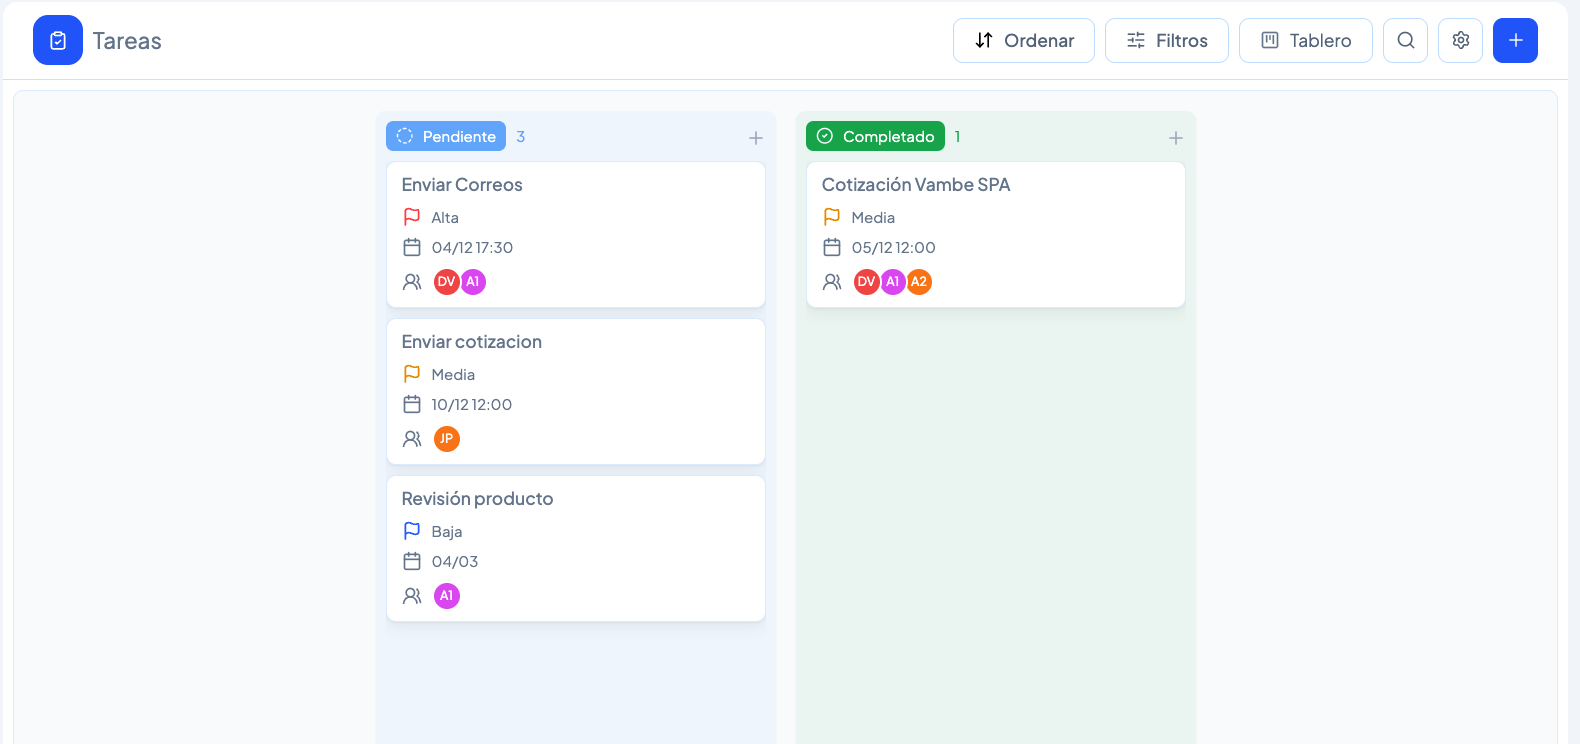Viewport: 1580px width, 744px height.
Task: Click the blue plus button to create task
Action: click(1515, 41)
